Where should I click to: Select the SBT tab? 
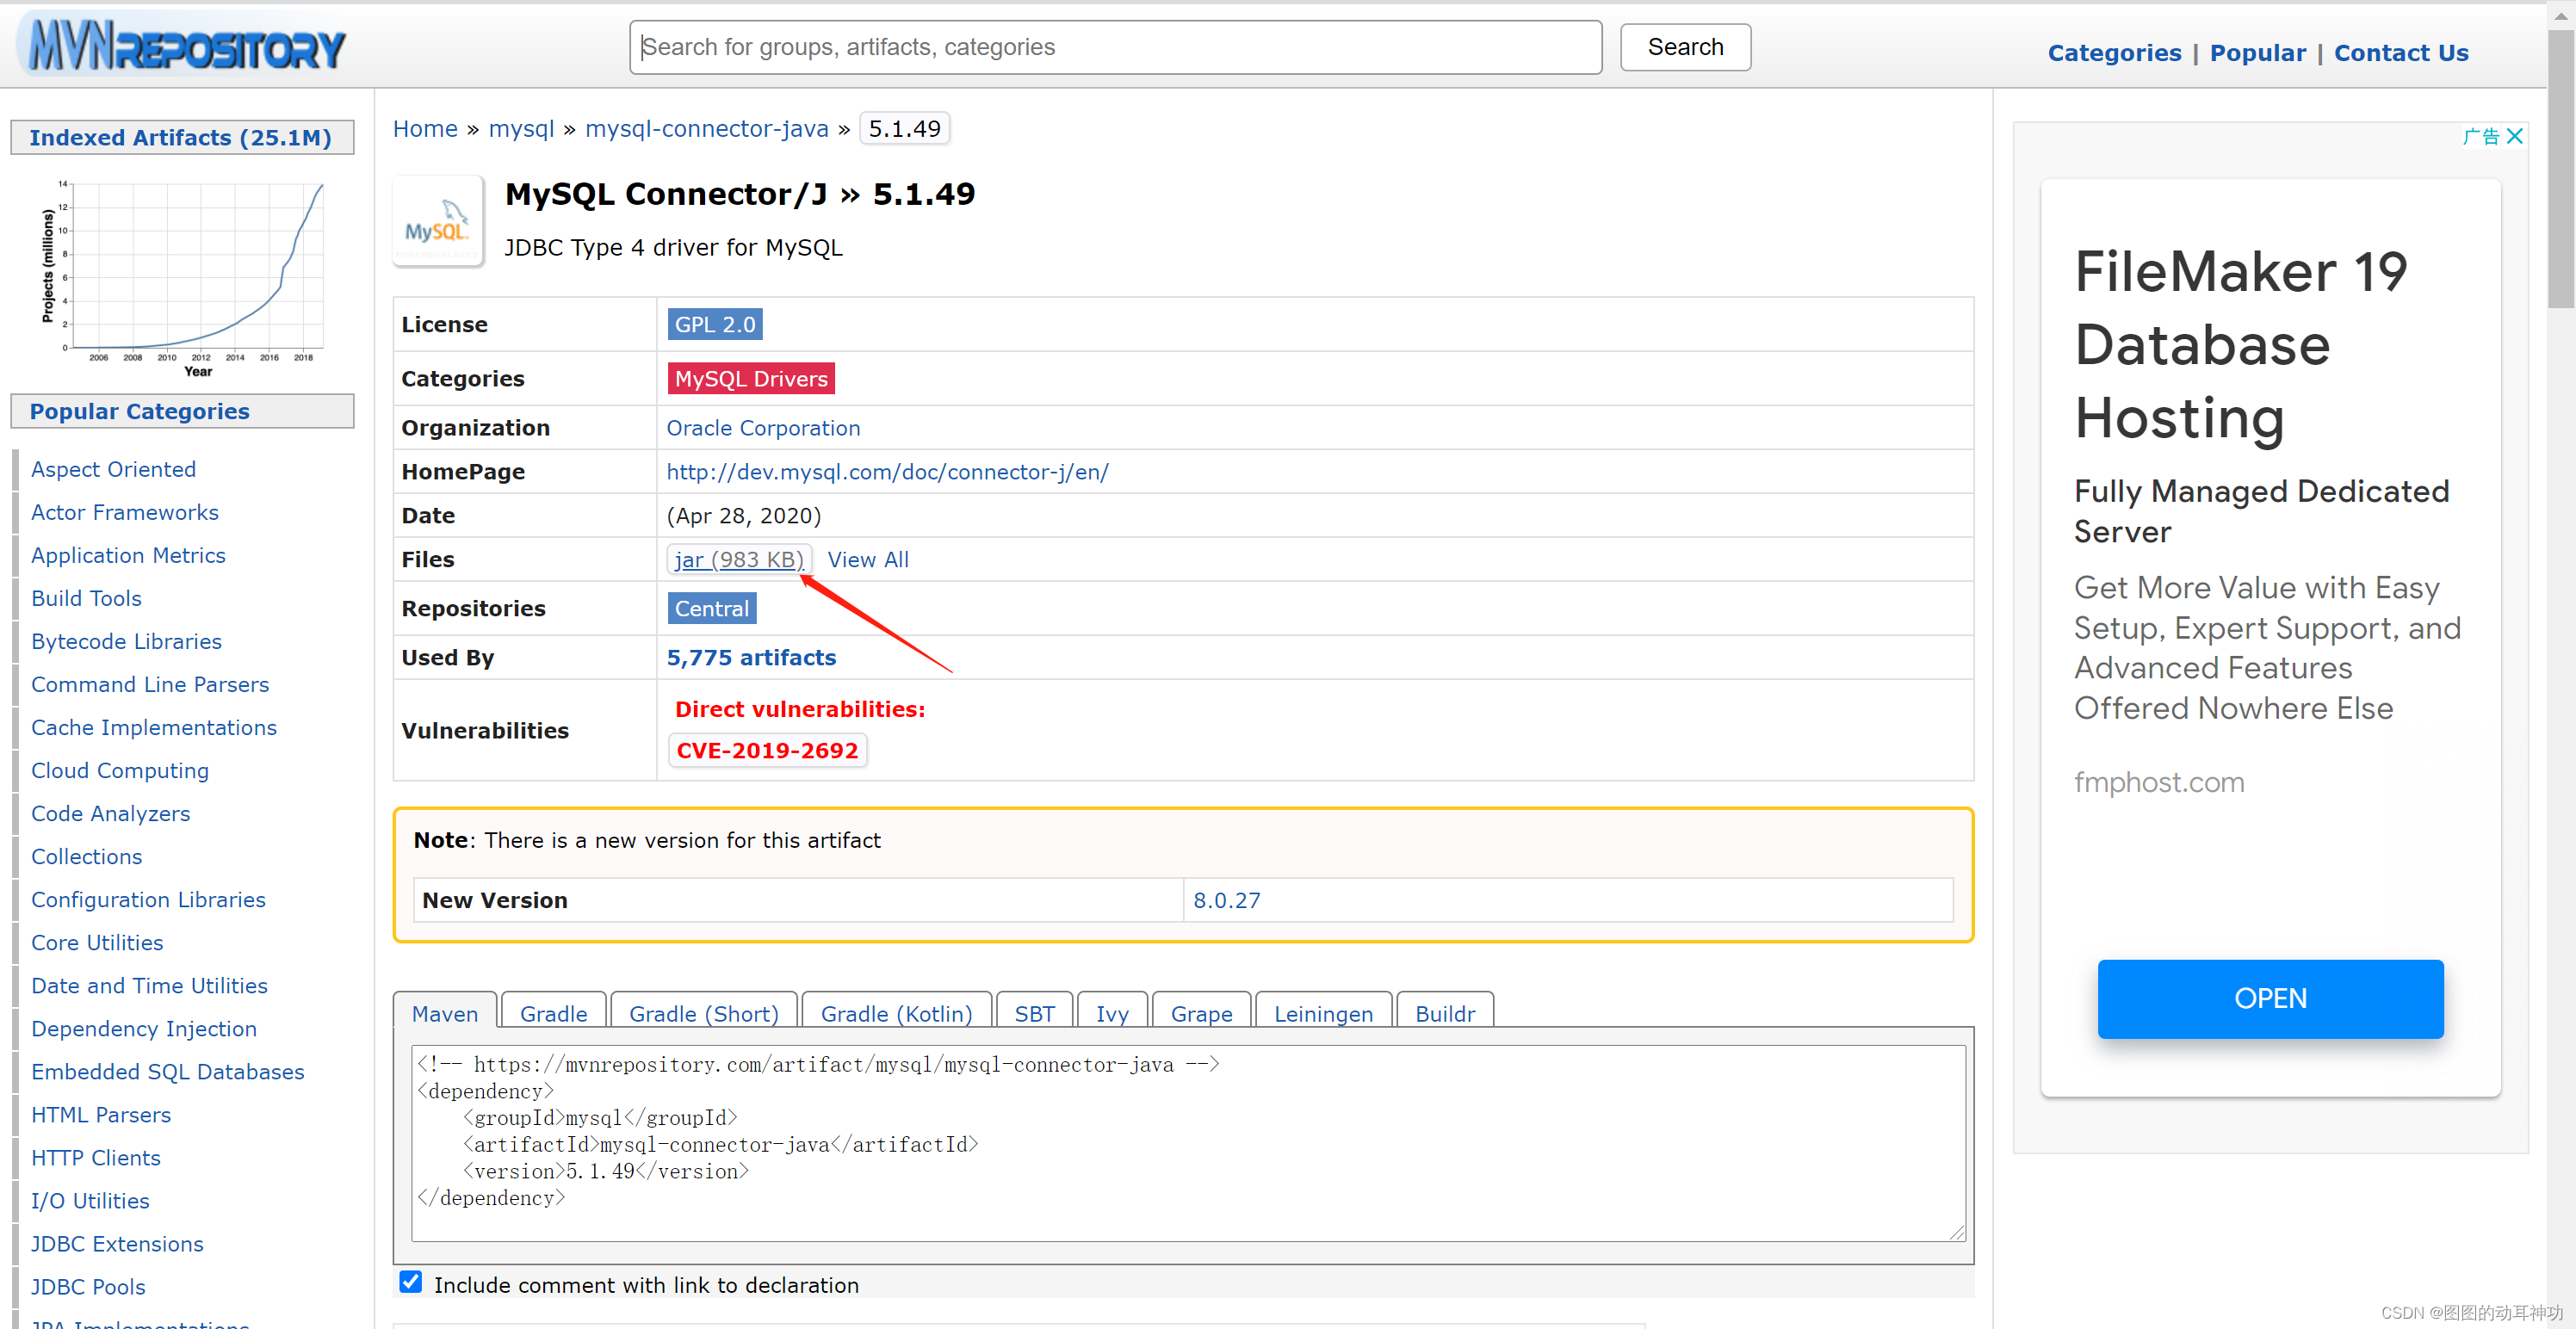1033,1013
